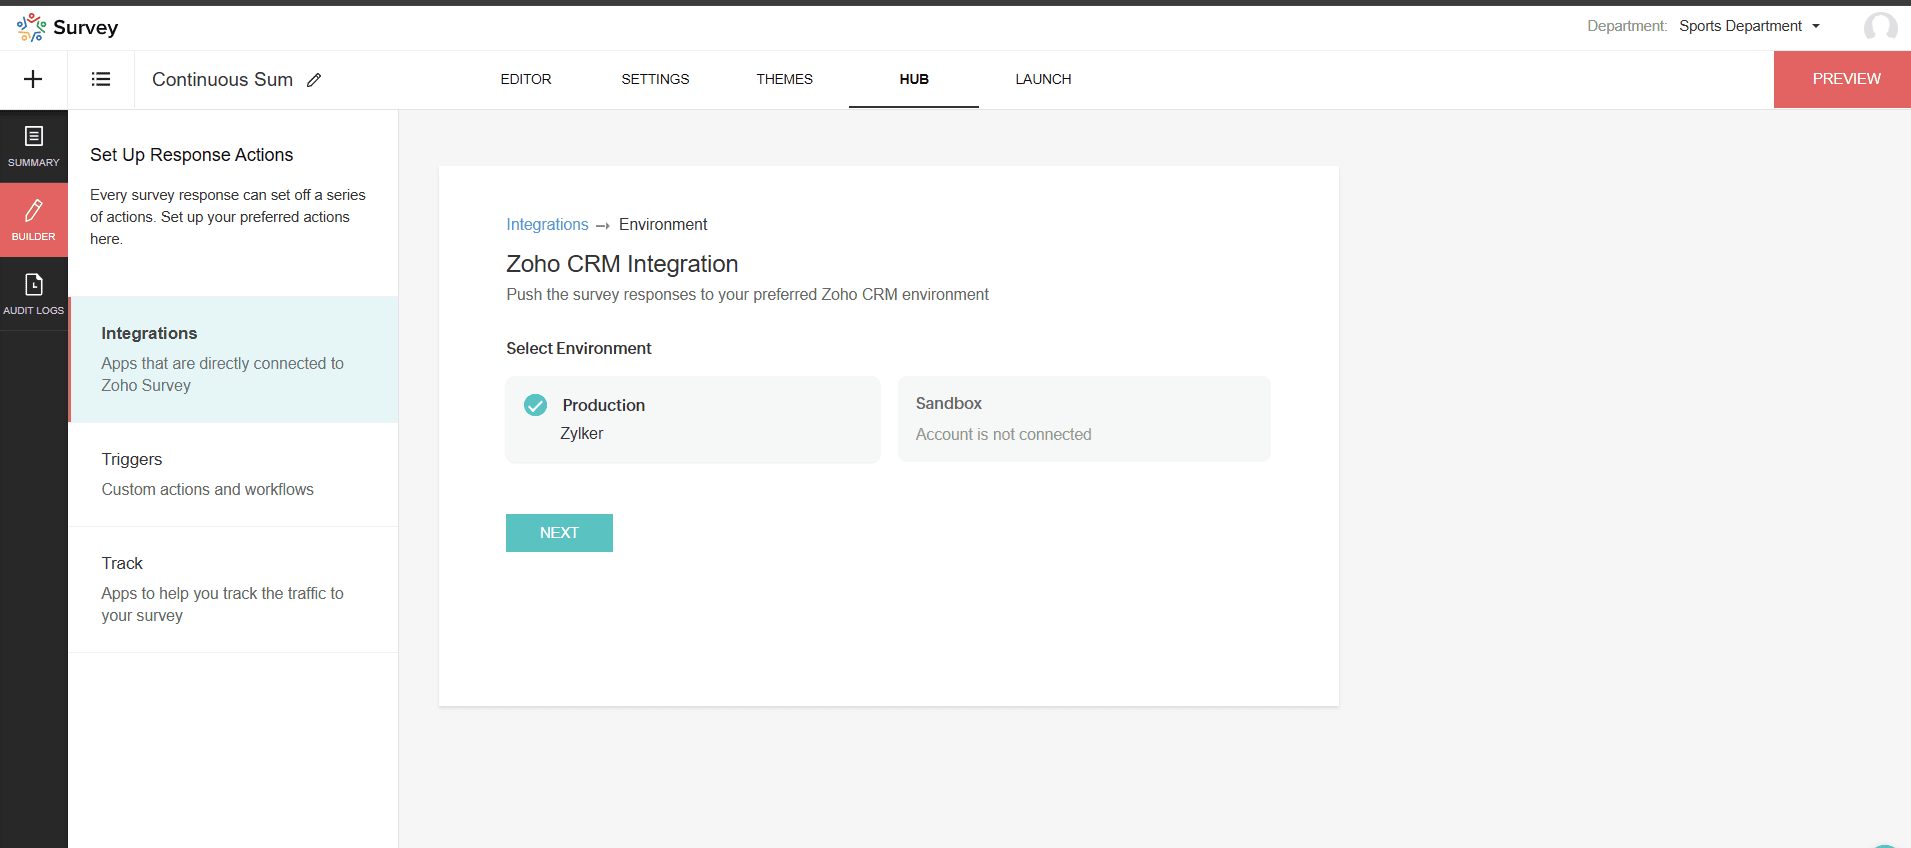Click the Continuous Sum survey title
1911x848 pixels.
tap(222, 80)
